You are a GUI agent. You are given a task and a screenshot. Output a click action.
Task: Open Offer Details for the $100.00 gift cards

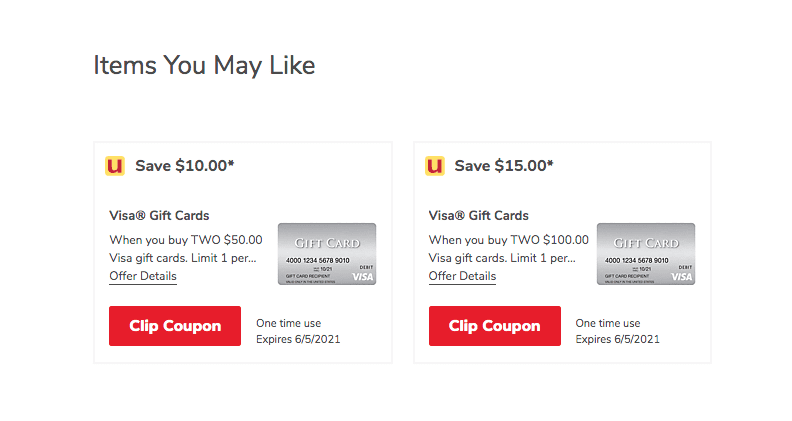tap(462, 276)
